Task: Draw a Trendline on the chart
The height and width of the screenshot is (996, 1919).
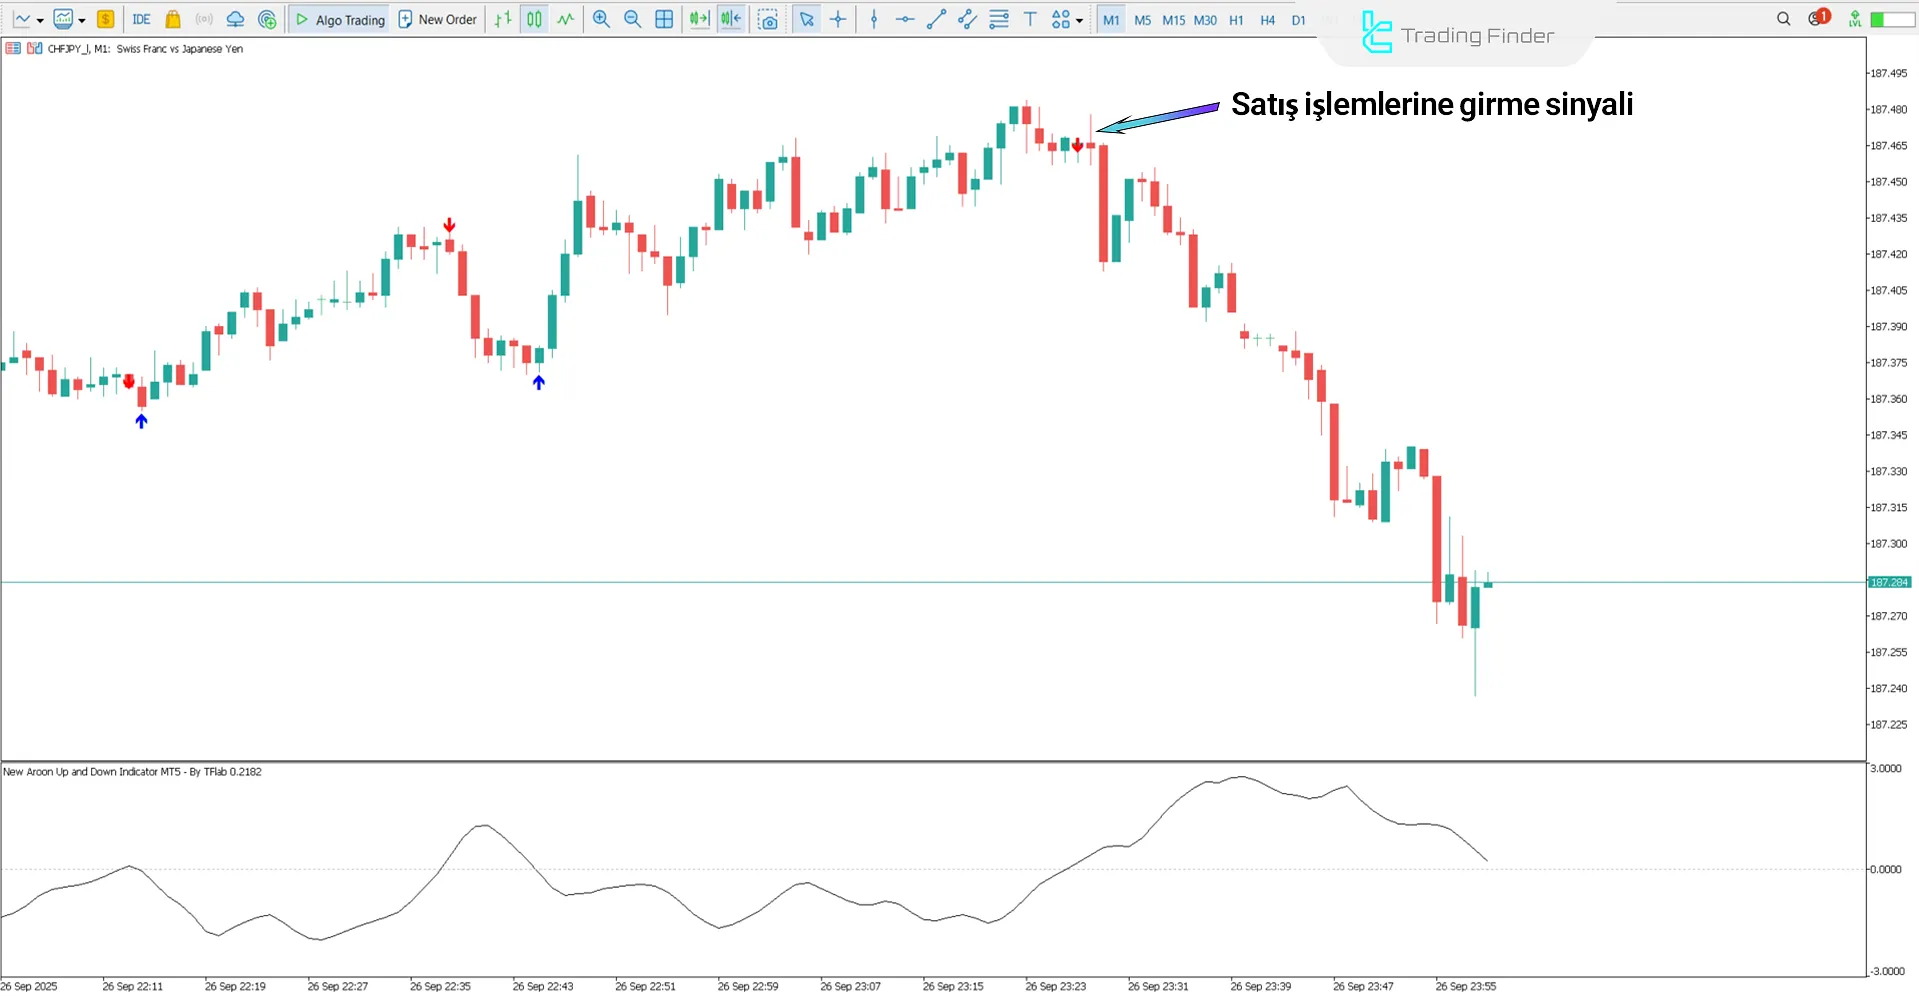Action: [936, 18]
